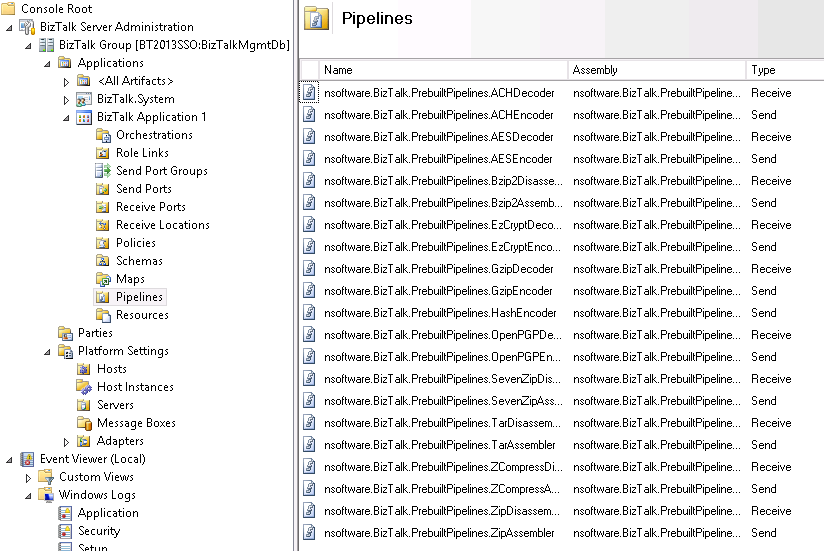
Task: Click the Host Instances gear icon
Action: pos(84,387)
